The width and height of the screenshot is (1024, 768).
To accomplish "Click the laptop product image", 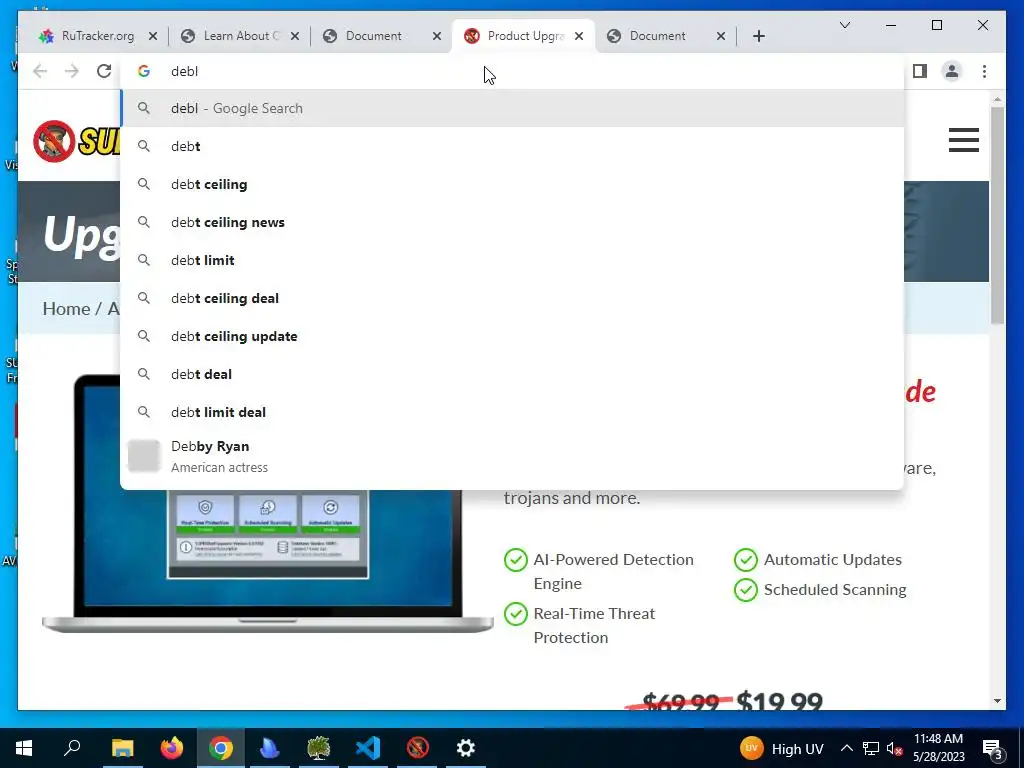I will 268,562.
